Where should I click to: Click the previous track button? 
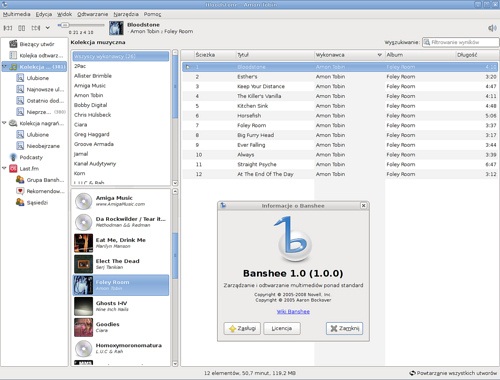click(x=8, y=28)
